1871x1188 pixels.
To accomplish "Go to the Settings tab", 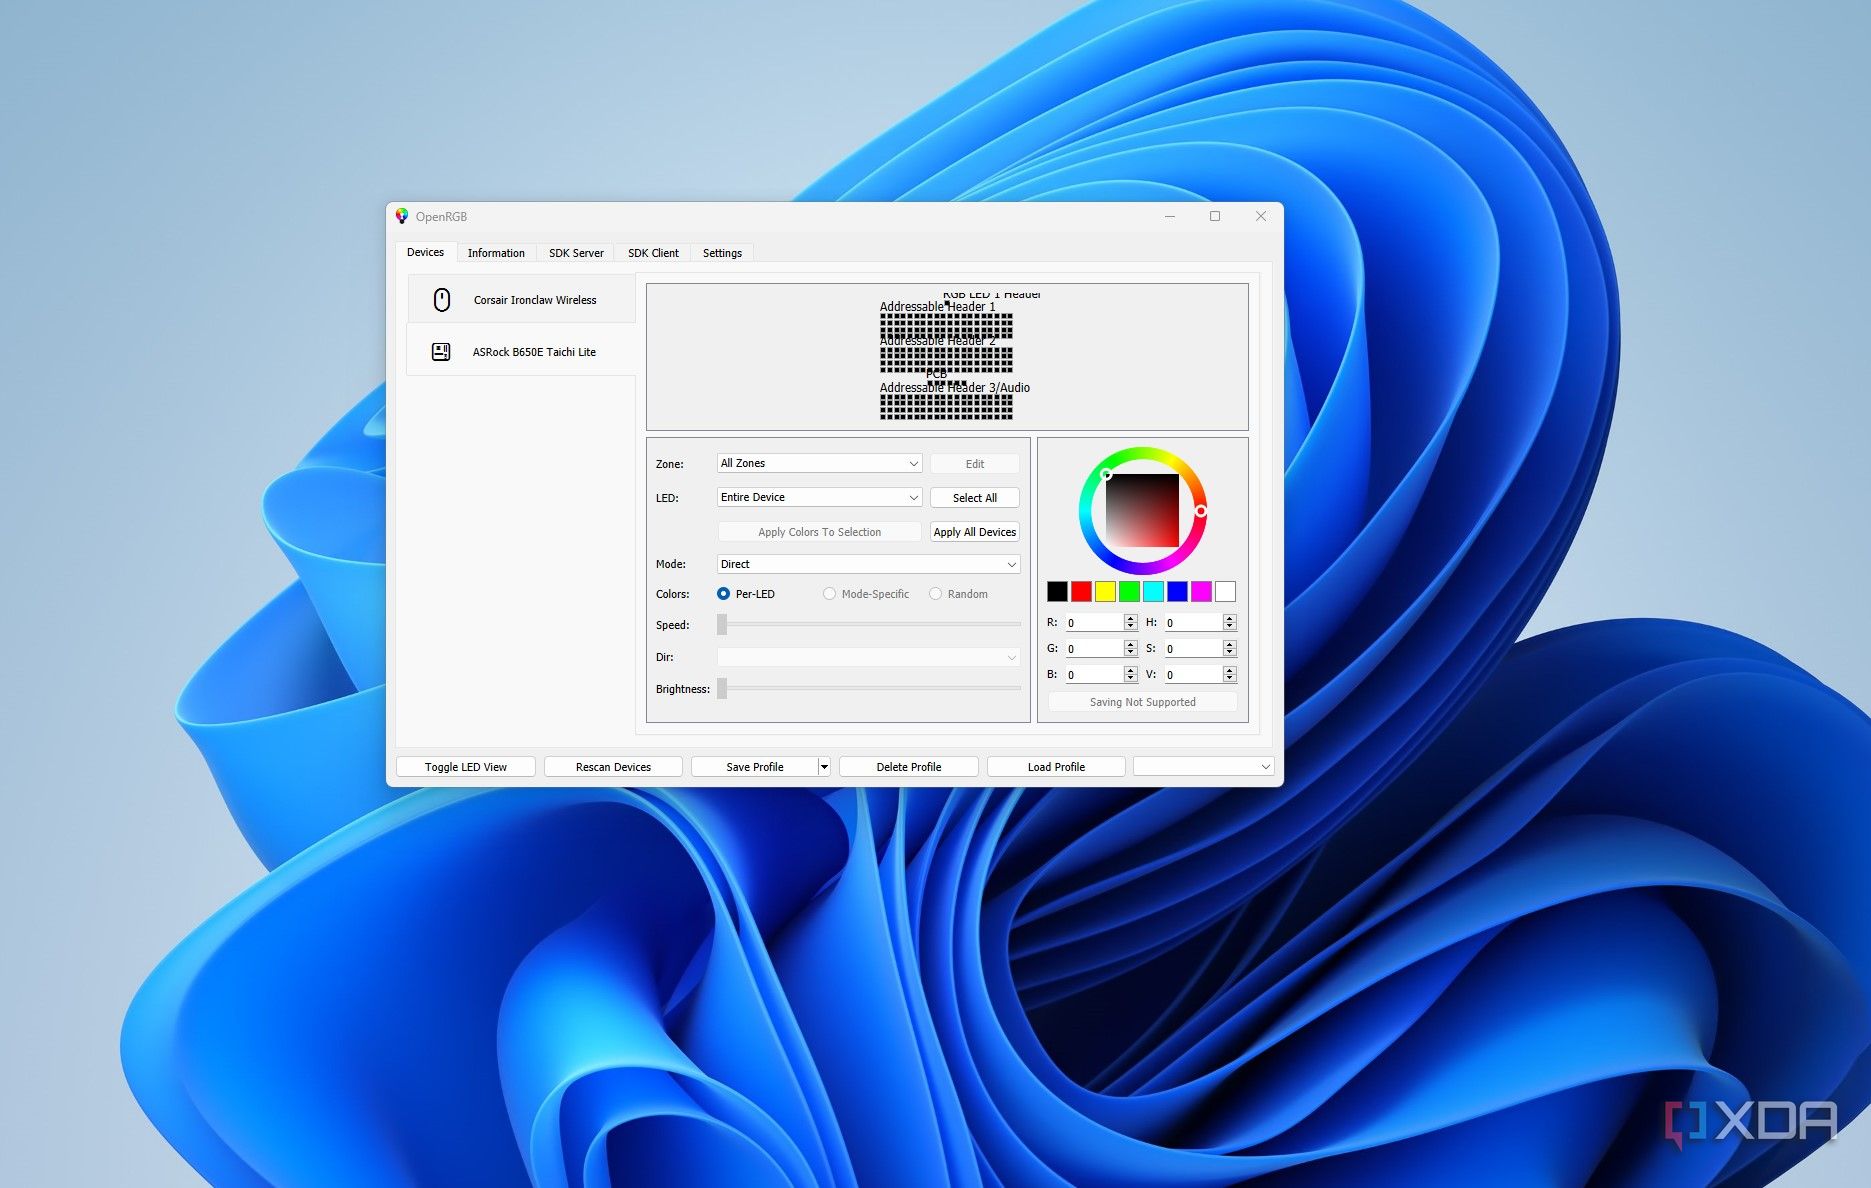I will tap(722, 253).
